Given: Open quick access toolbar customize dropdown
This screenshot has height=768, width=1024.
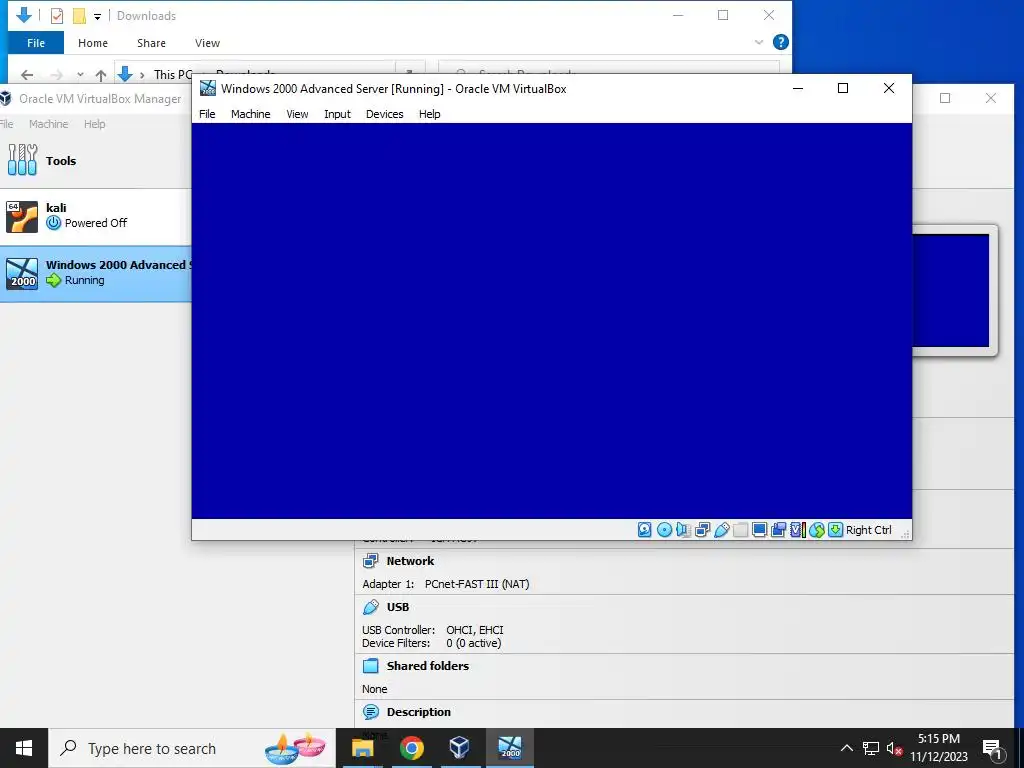Looking at the screenshot, I should coord(97,16).
